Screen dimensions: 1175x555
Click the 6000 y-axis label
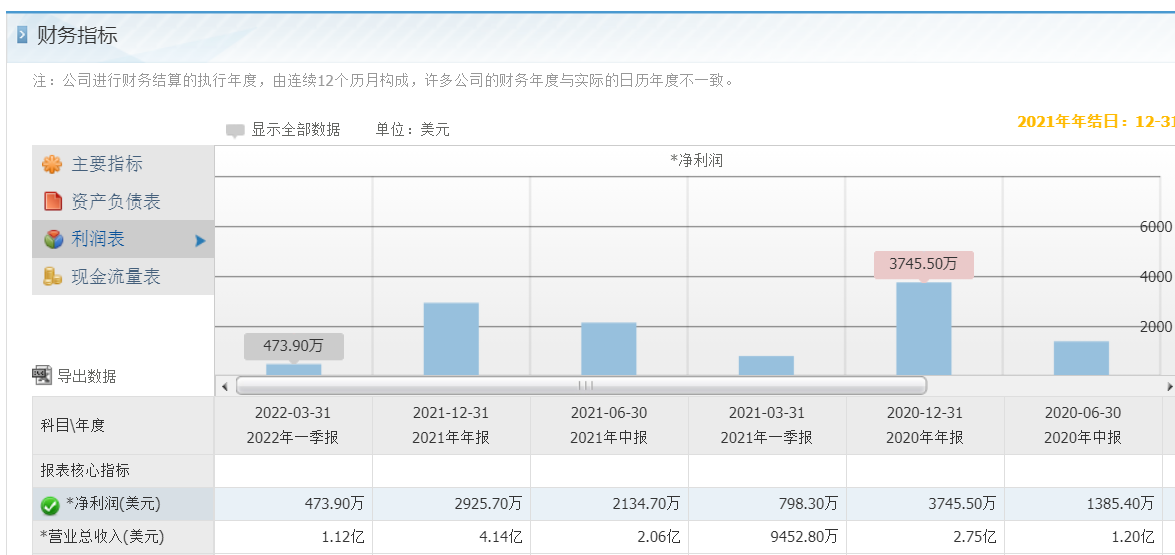pos(1156,227)
